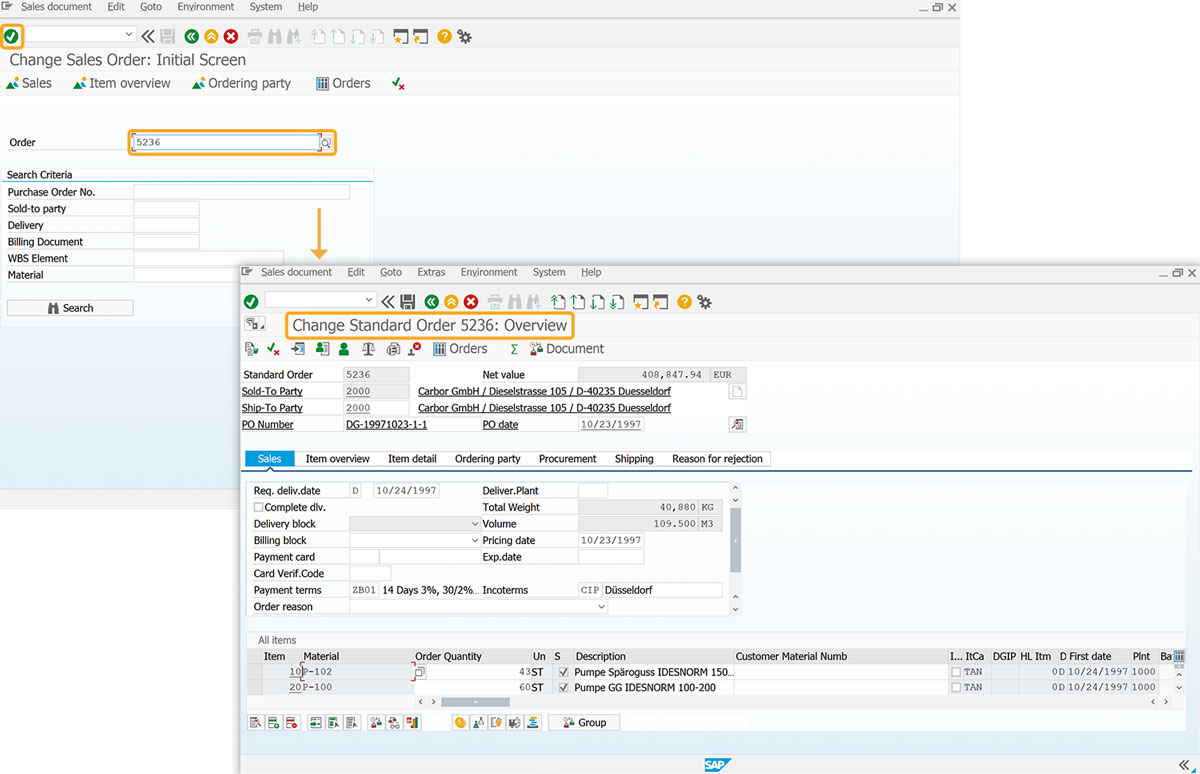The image size is (1200, 774).
Task: Click the balance scales icon in Overview toolbar
Action: coord(368,349)
